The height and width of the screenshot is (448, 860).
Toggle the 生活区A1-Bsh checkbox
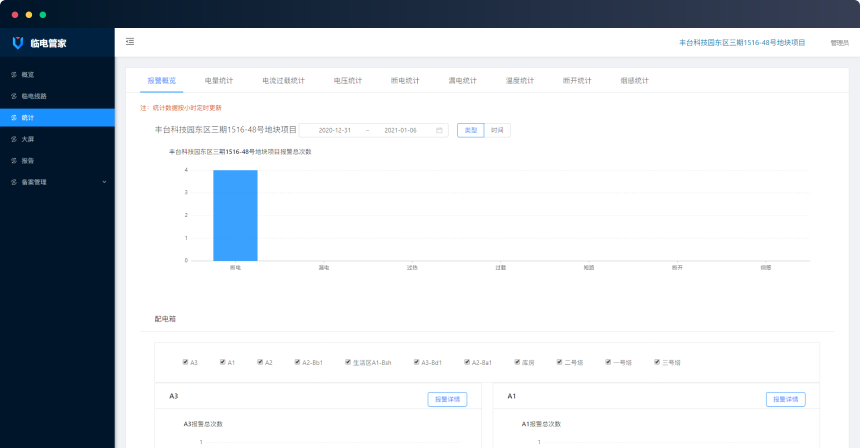tap(348, 362)
